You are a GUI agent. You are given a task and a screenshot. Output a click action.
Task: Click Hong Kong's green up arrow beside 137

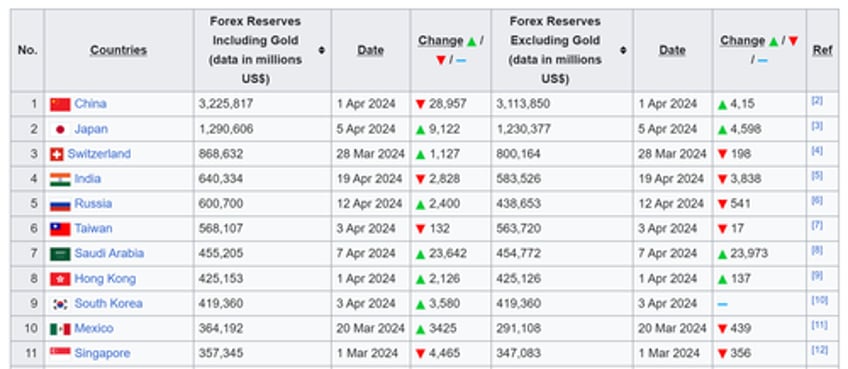(722, 279)
